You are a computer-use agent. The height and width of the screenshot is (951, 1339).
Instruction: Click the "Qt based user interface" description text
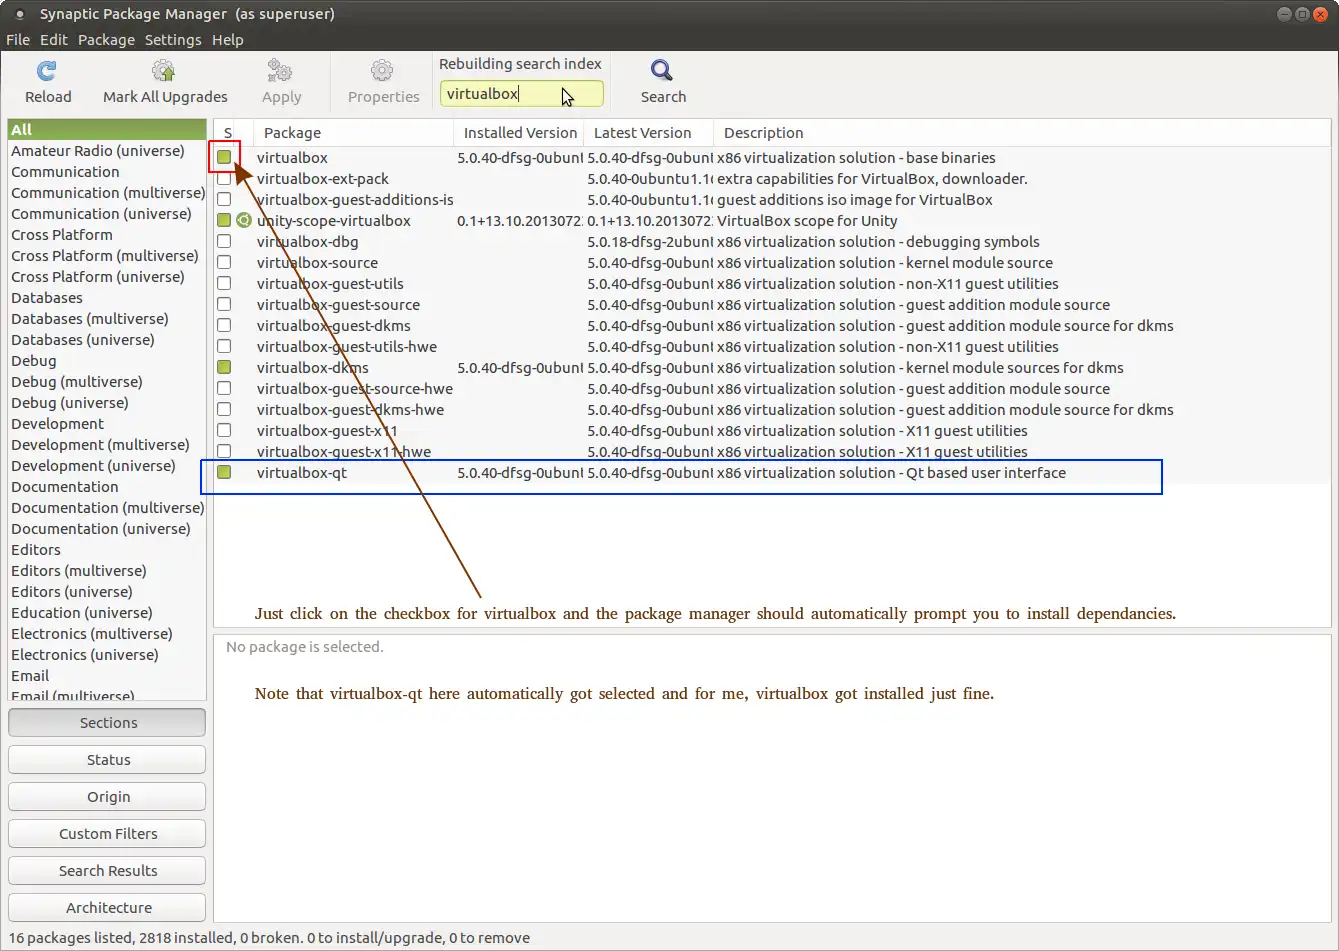[x=986, y=473]
